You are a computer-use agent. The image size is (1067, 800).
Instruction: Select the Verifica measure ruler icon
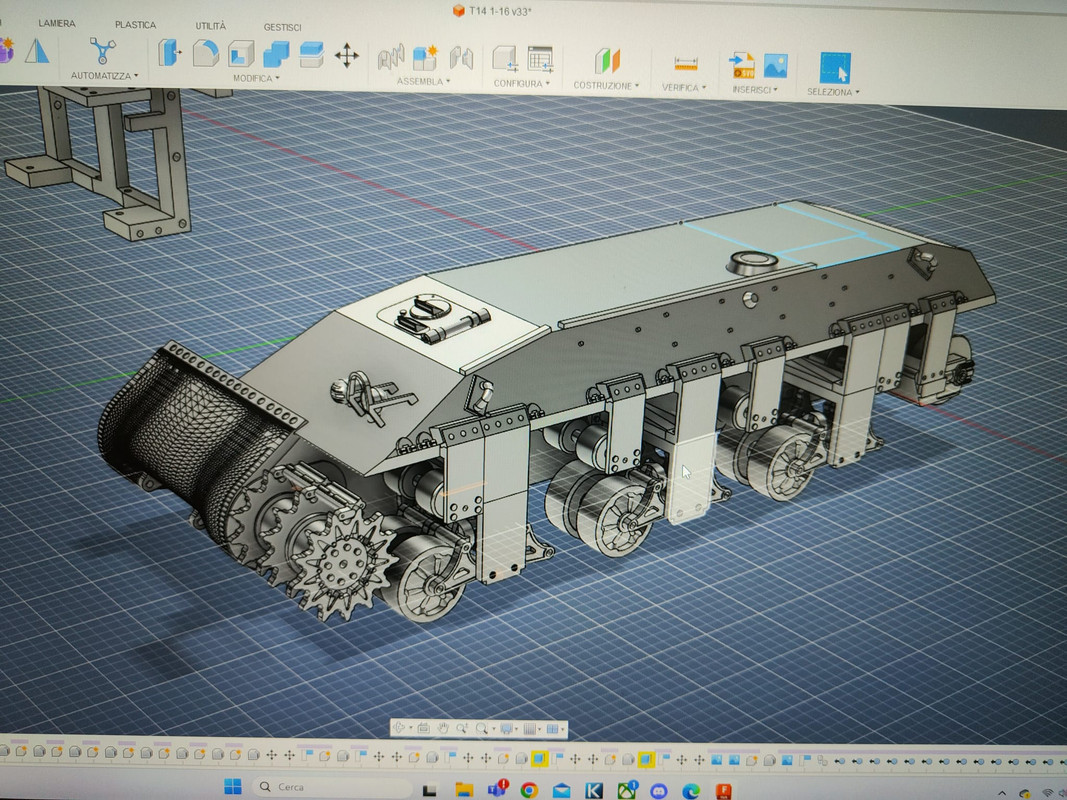click(x=686, y=64)
